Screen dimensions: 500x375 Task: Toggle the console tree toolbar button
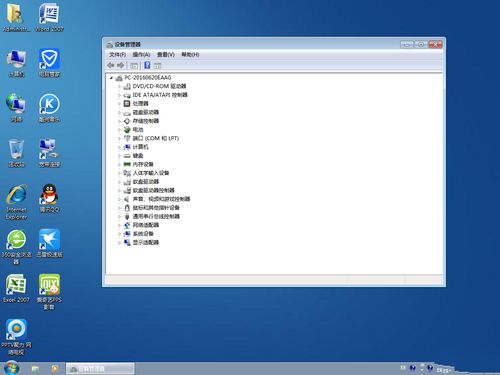click(x=134, y=66)
